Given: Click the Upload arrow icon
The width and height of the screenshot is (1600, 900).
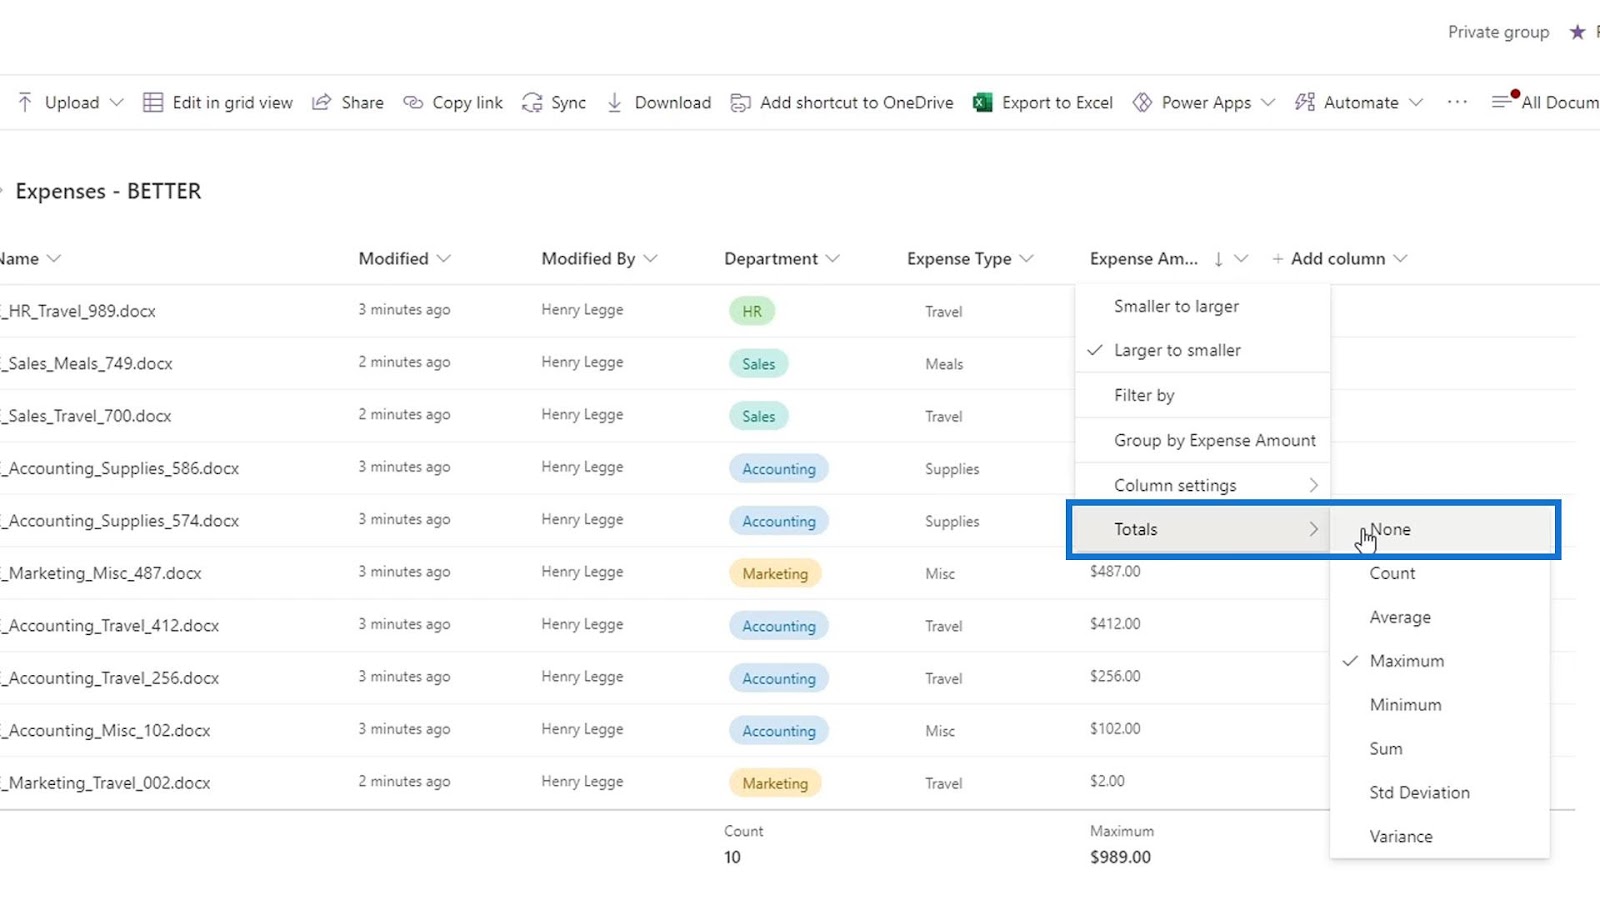Looking at the screenshot, I should pyautogui.click(x=25, y=102).
